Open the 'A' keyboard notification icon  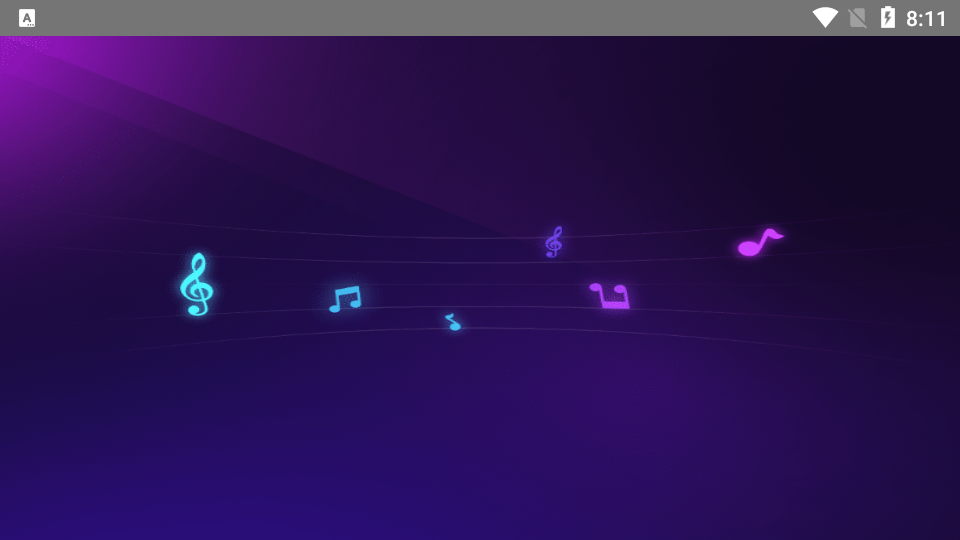coord(27,18)
